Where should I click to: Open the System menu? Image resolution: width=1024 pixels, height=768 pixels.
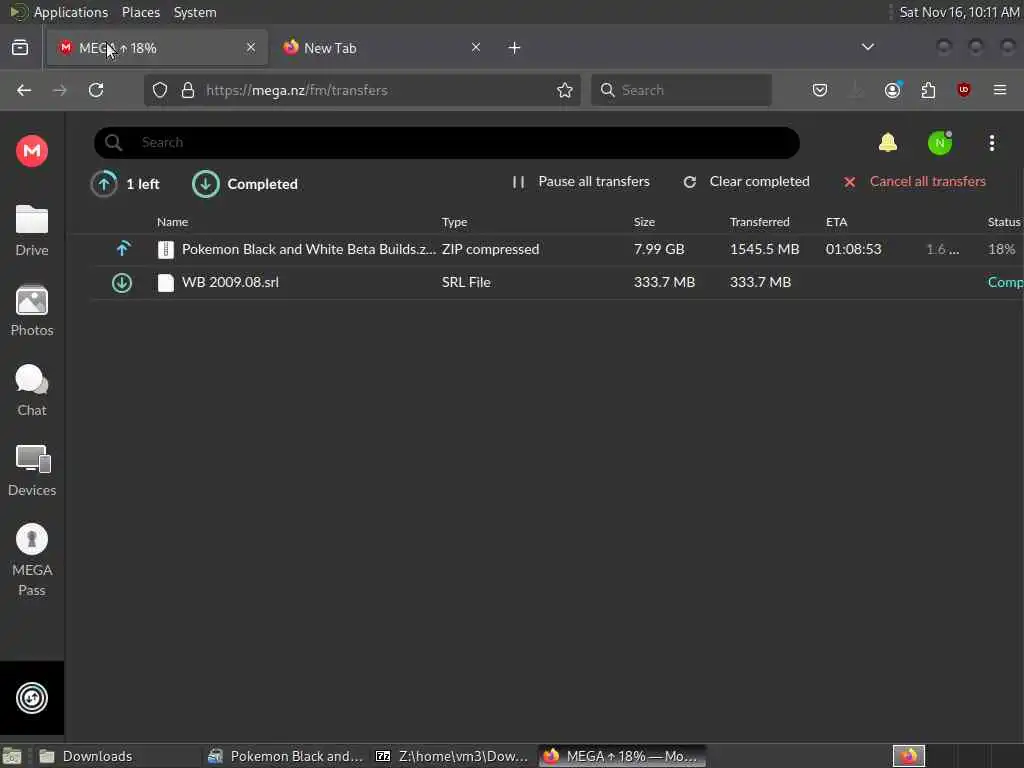tap(195, 12)
